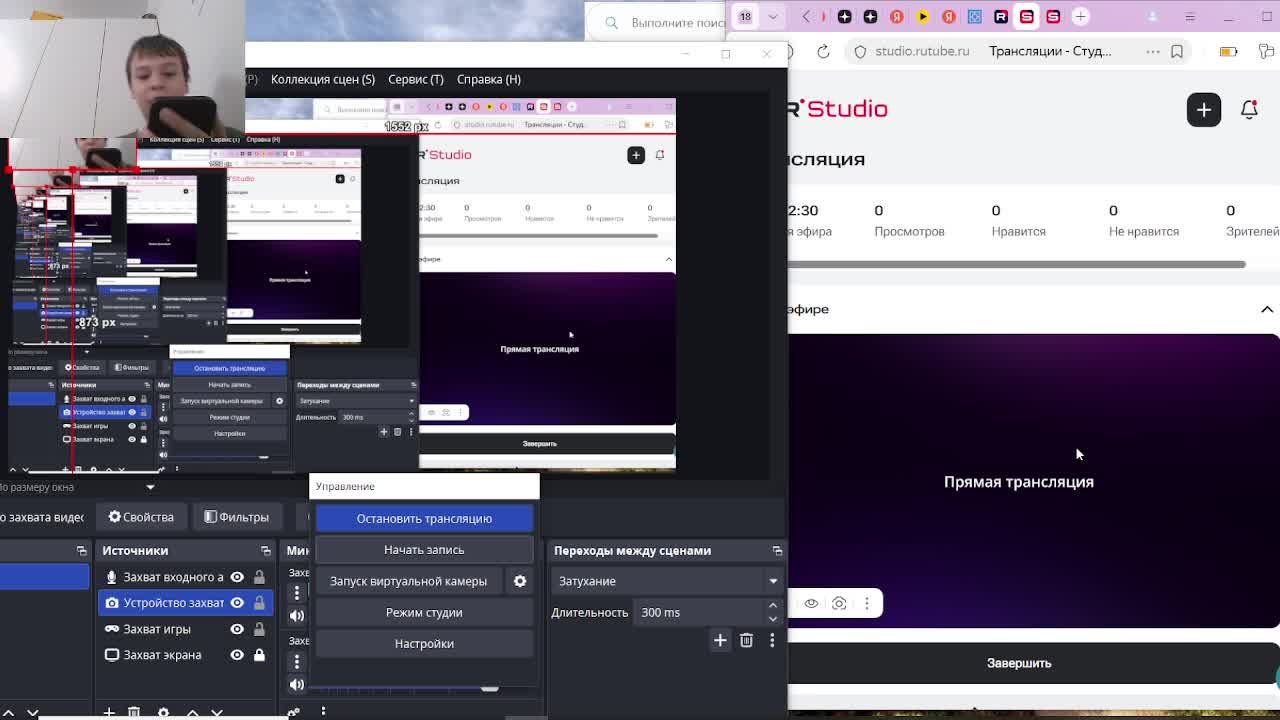1280x720 pixels.
Task: Open the player three-dot options menu
Action: tap(867, 603)
